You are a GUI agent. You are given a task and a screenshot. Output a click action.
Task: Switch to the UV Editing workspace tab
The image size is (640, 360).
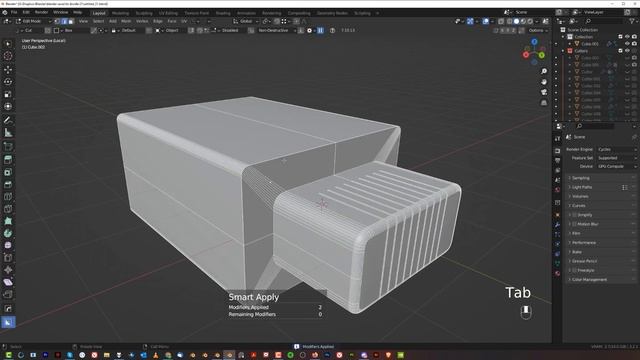coord(168,13)
